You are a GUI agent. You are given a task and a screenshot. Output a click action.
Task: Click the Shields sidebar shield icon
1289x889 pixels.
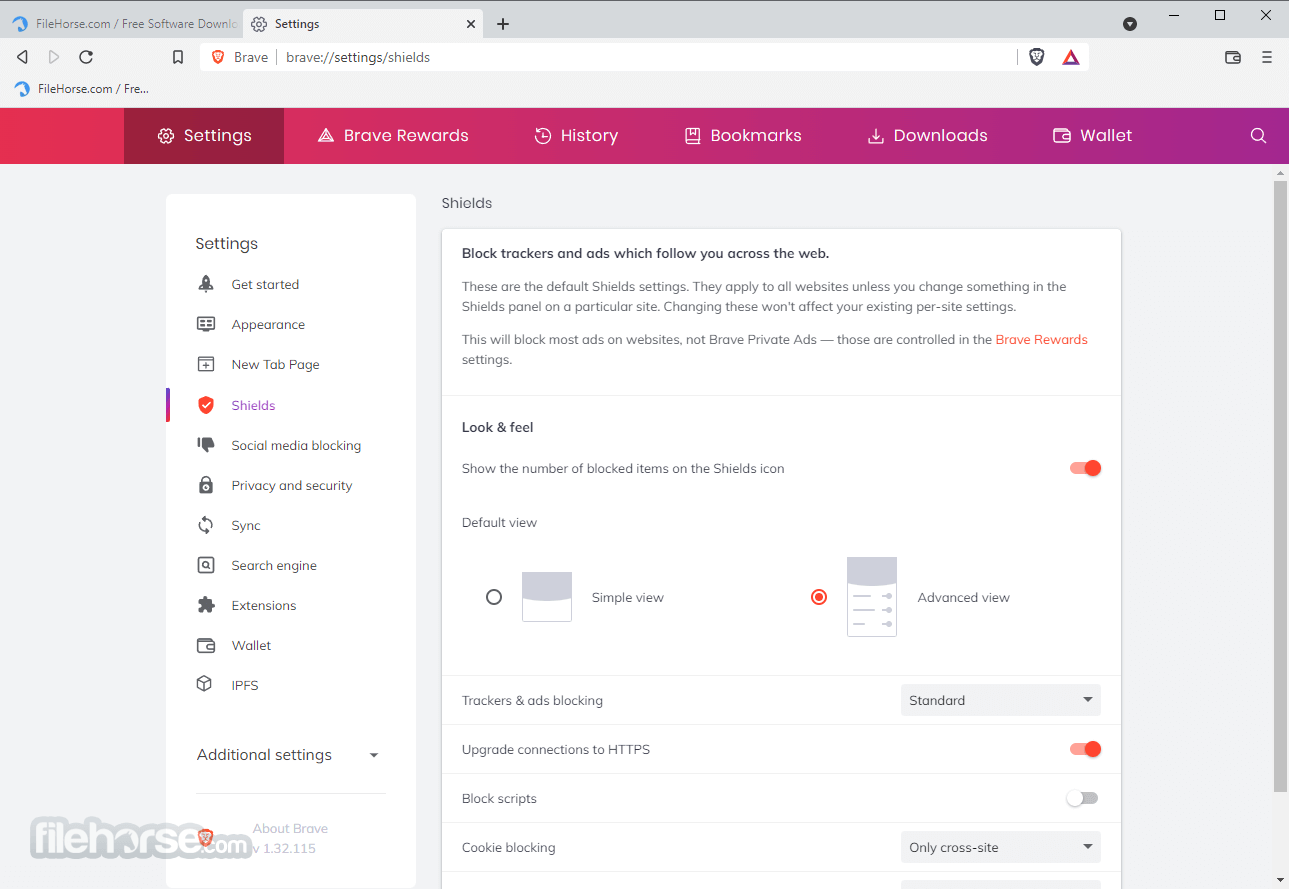click(x=206, y=405)
